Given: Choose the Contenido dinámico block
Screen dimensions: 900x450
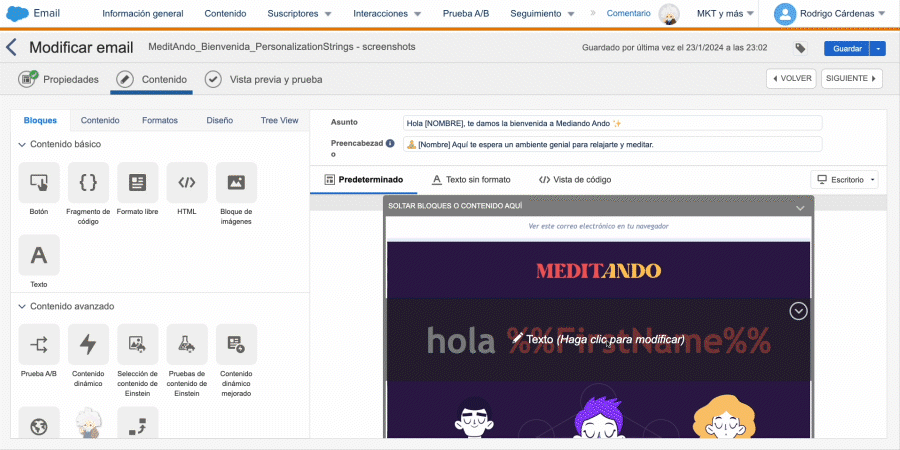Looking at the screenshot, I should pyautogui.click(x=88, y=345).
